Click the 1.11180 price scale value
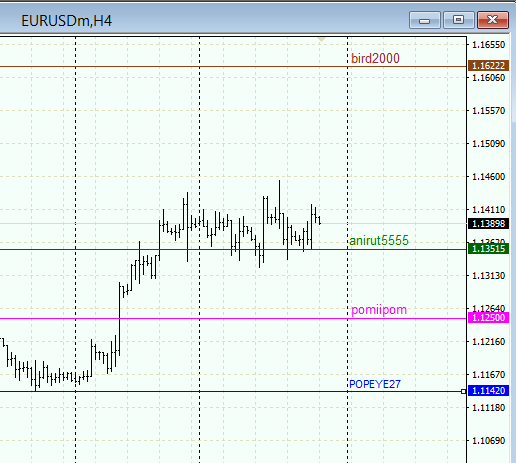Viewport: 516px width, 463px height. (x=489, y=408)
